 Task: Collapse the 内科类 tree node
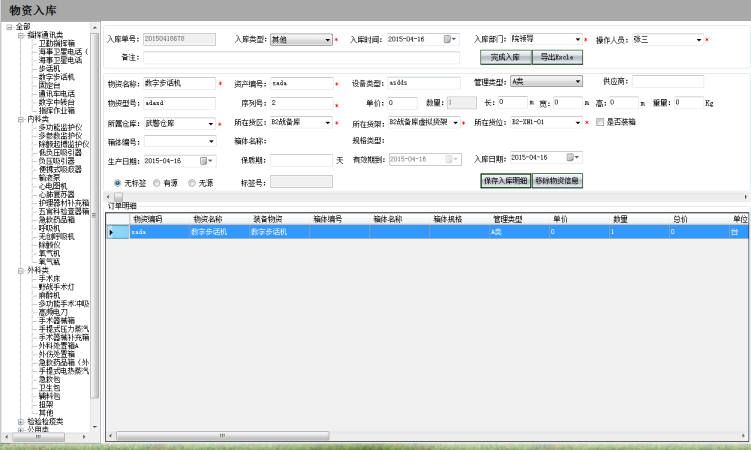21,120
